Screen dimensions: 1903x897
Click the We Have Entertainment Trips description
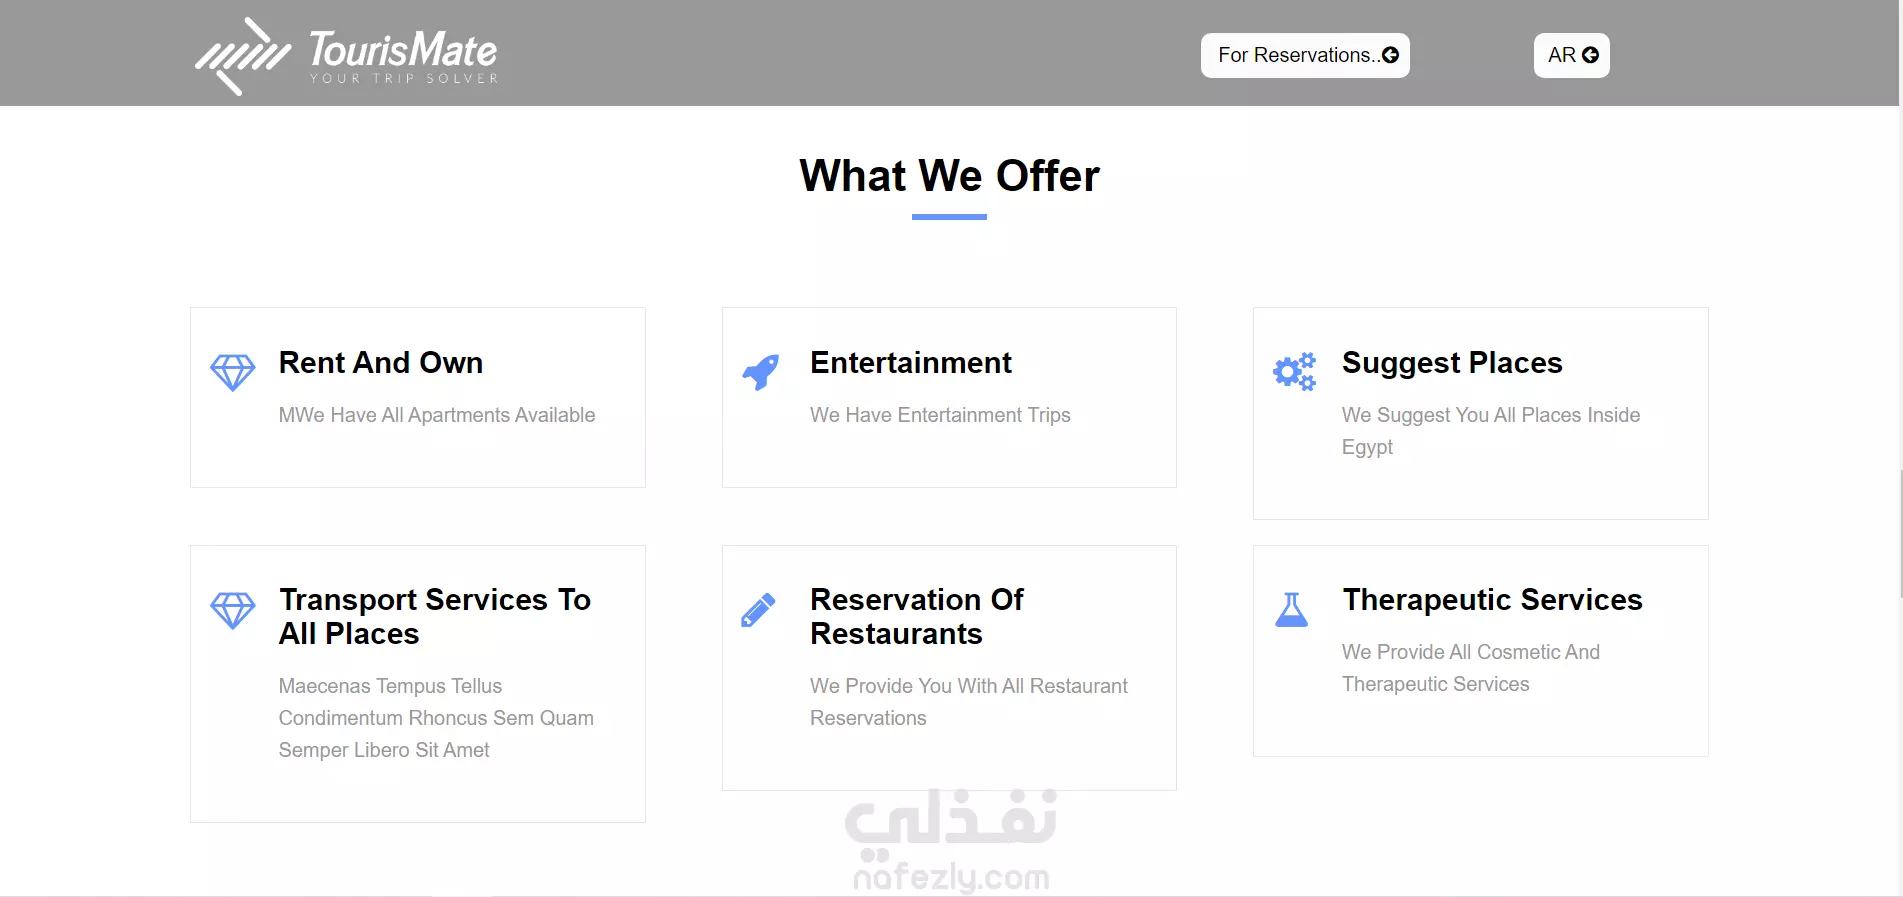[940, 415]
